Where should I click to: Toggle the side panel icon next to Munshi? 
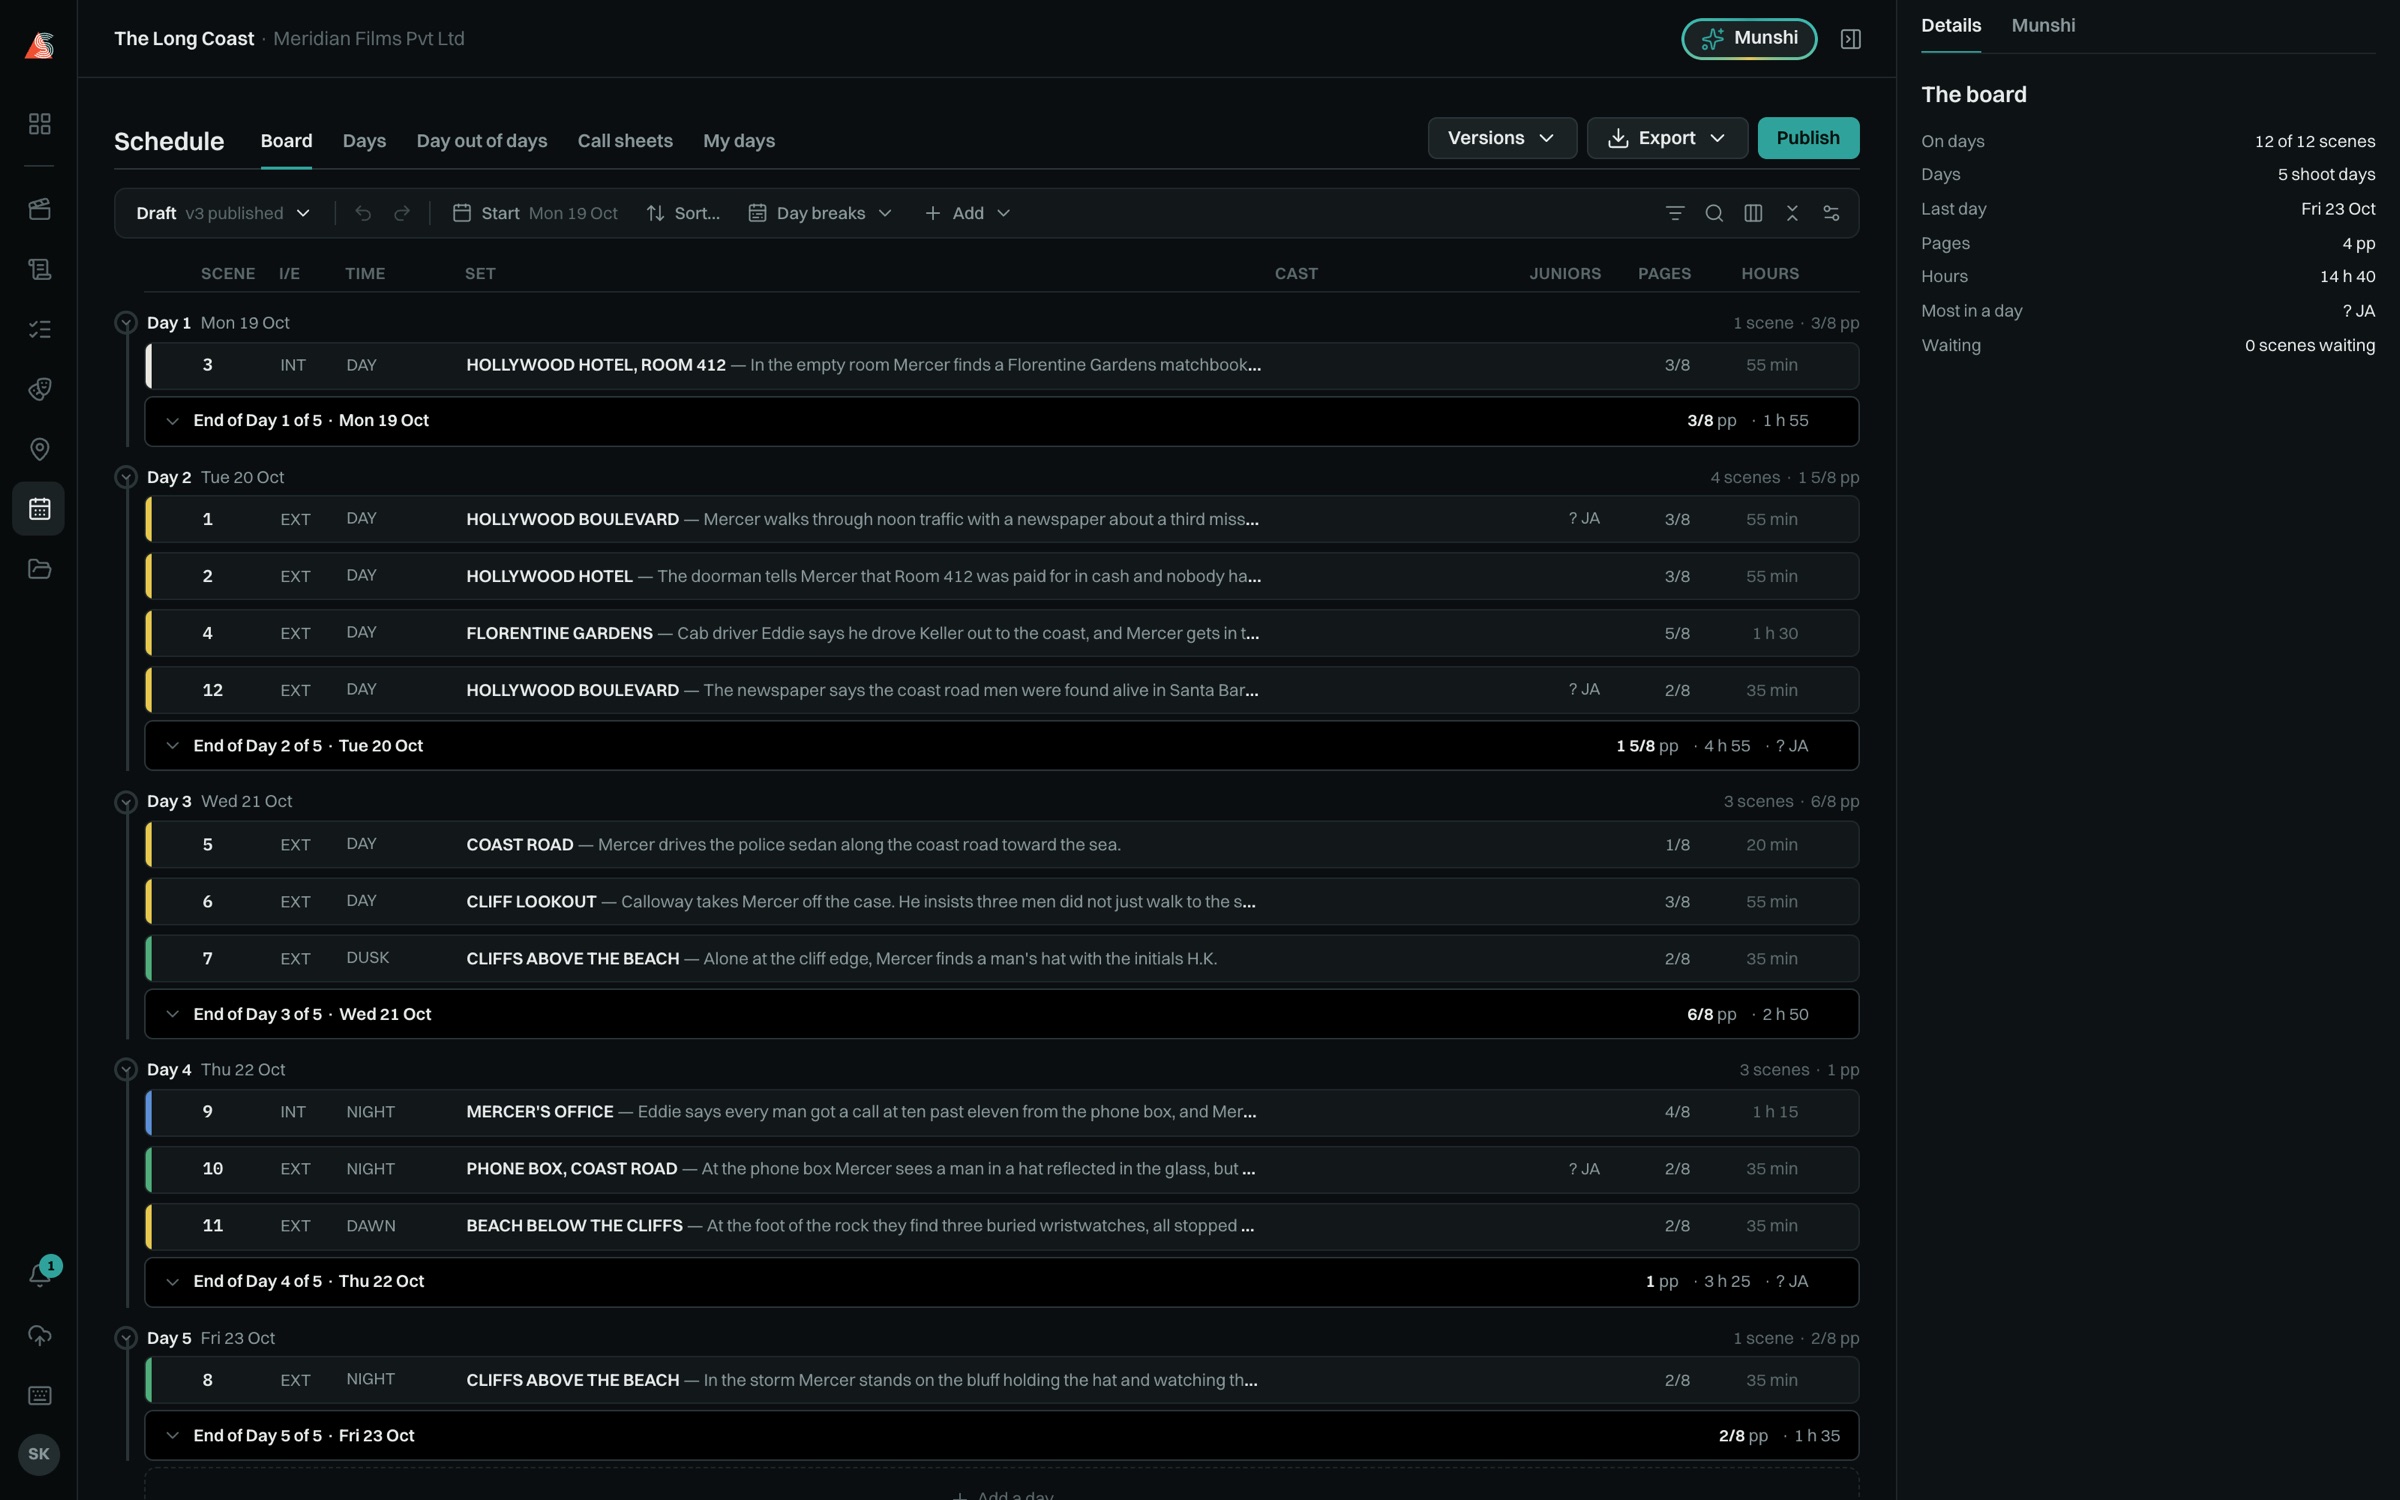[1851, 39]
